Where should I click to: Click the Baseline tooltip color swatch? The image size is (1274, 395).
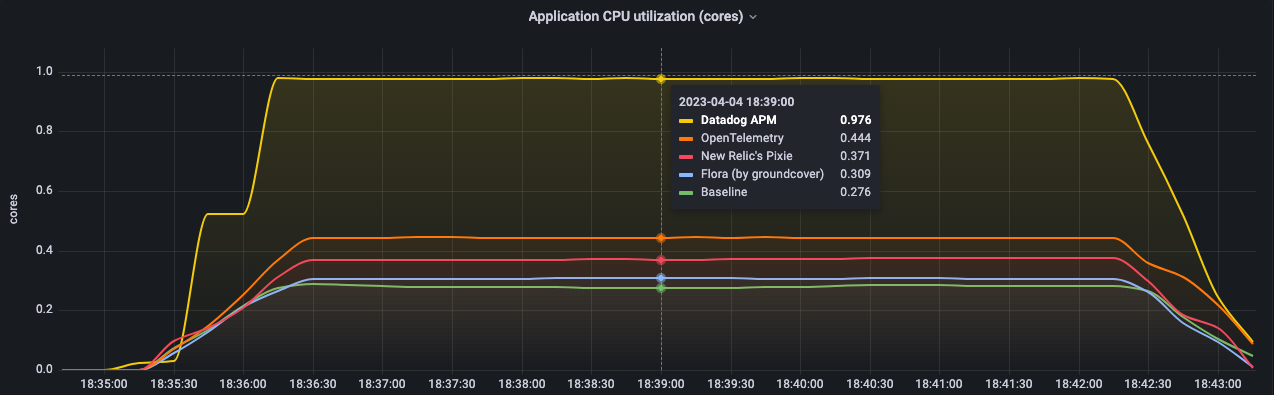tap(686, 192)
